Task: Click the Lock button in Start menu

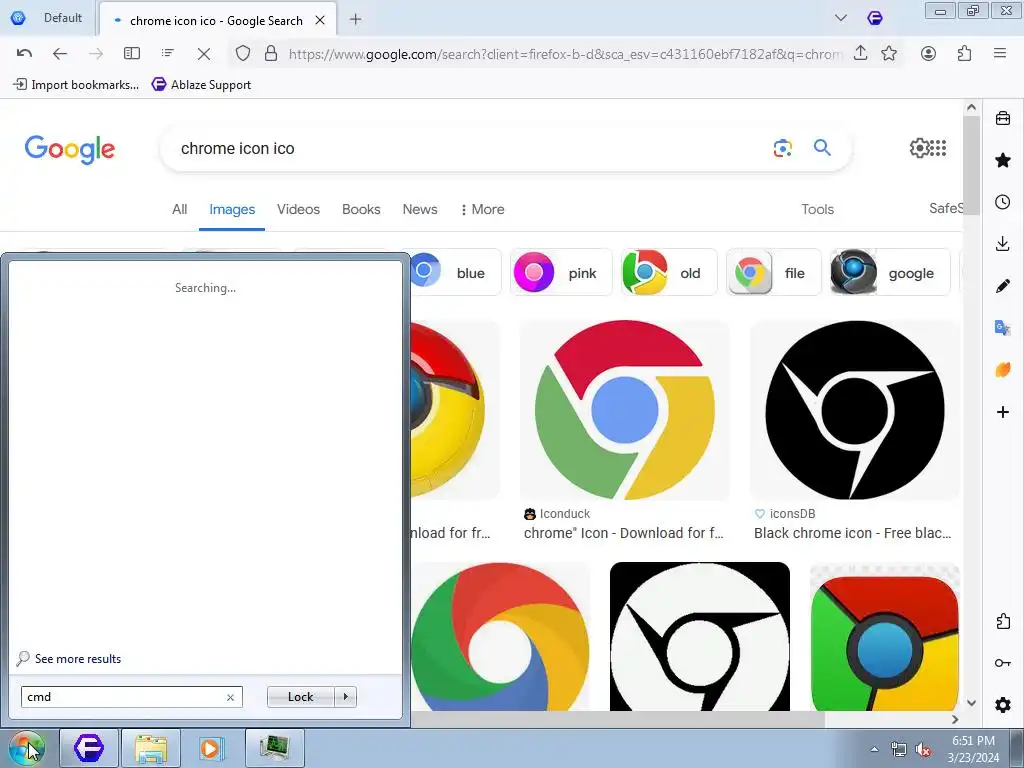Action: click(x=300, y=697)
